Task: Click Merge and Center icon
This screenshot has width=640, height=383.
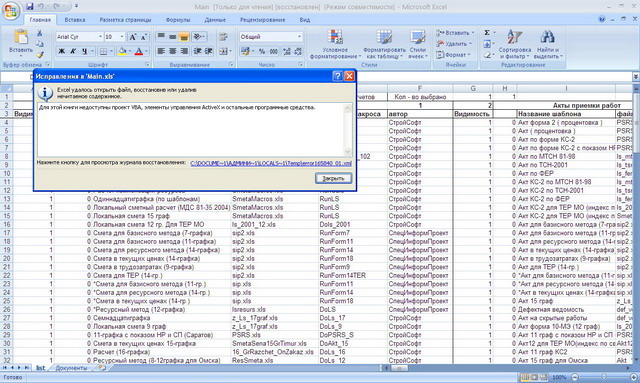Action: point(222,51)
